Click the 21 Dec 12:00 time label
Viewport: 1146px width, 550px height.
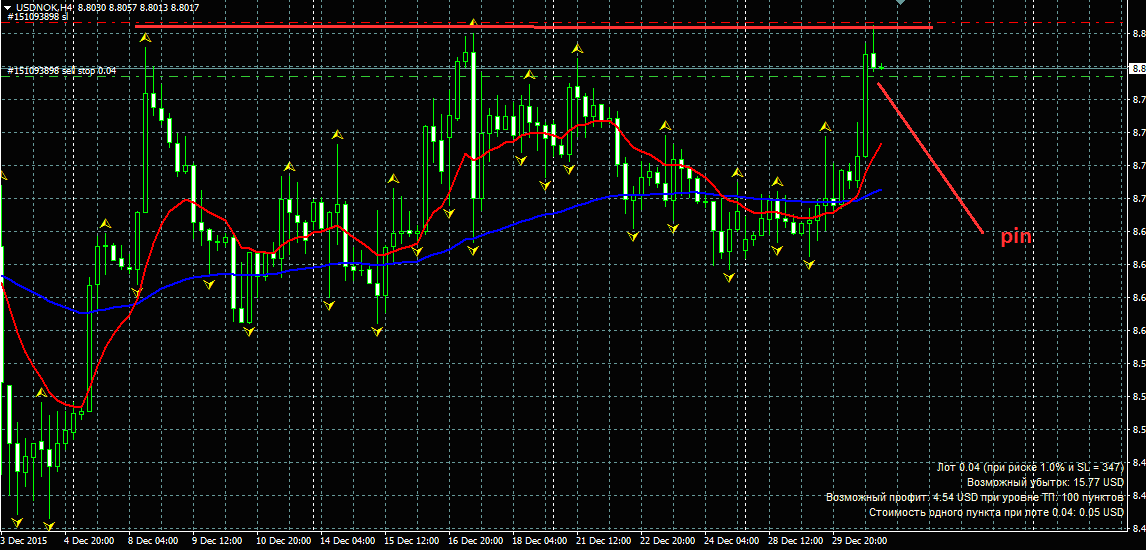[x=606, y=541]
